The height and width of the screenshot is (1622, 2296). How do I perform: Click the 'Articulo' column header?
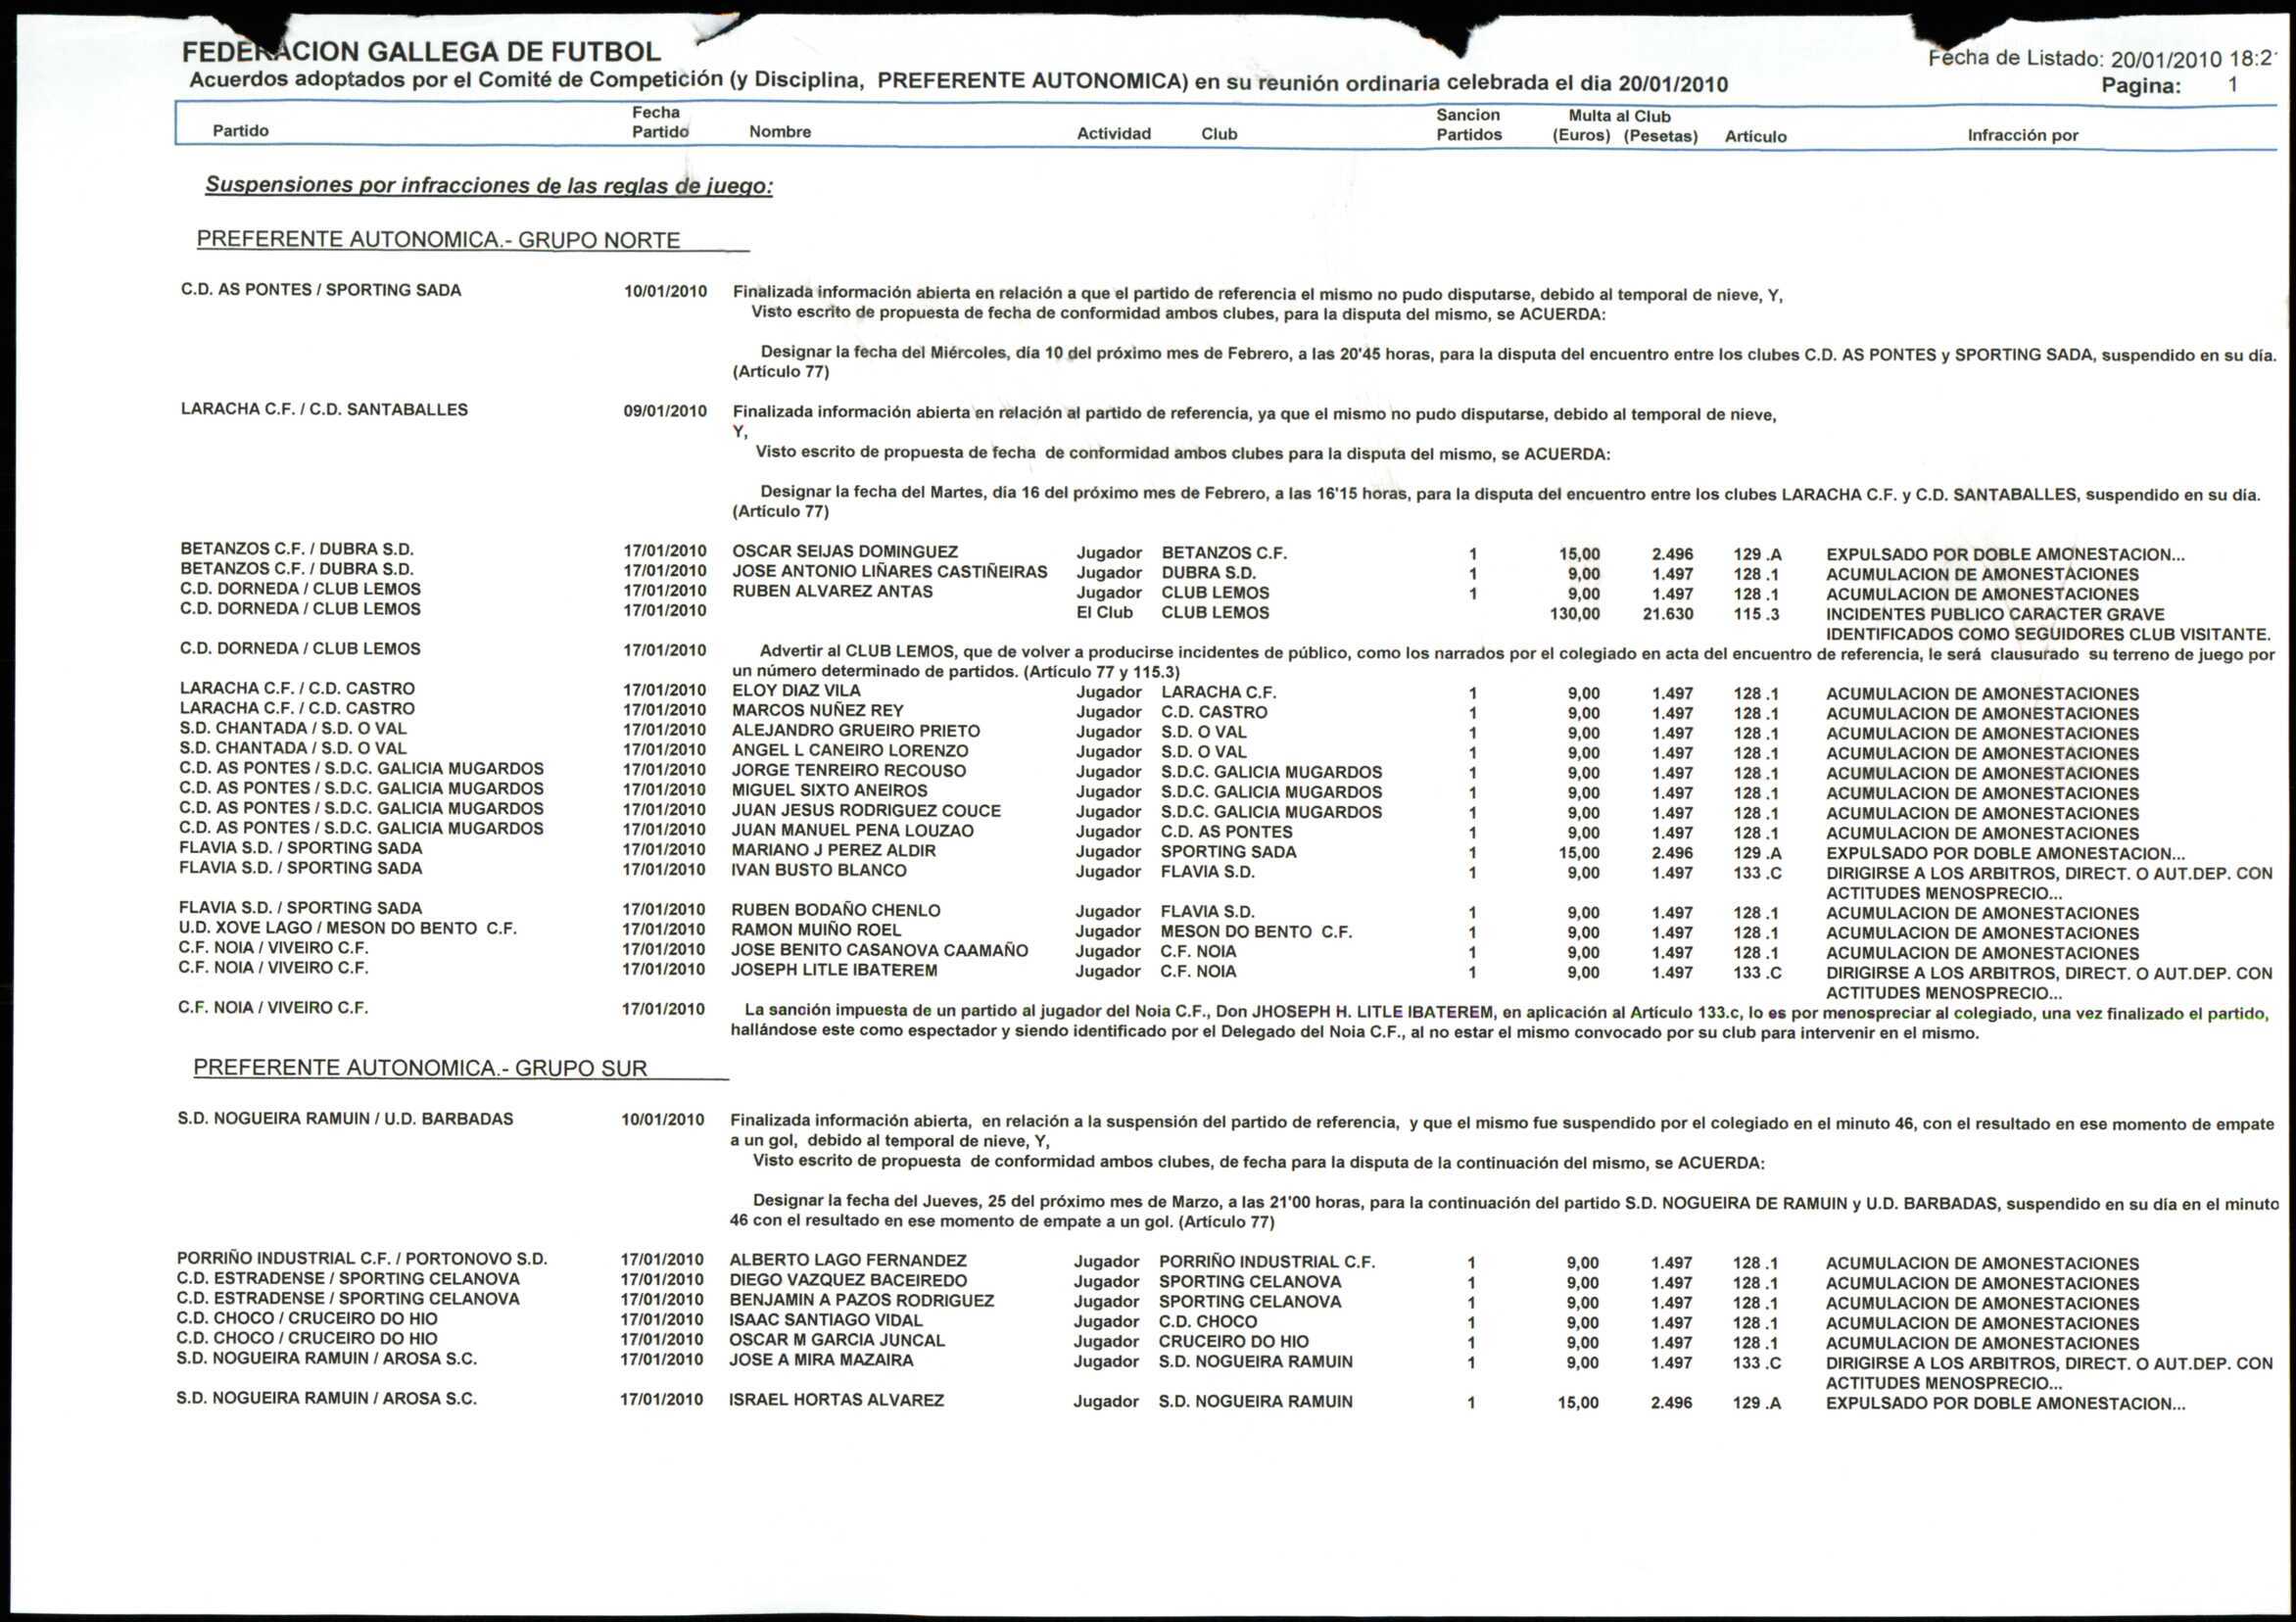(1755, 137)
